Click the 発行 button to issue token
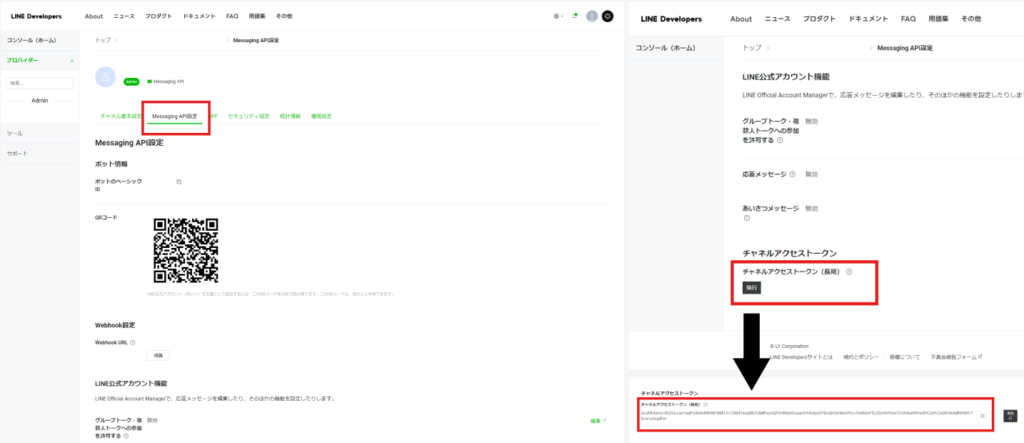Image resolution: width=1024 pixels, height=443 pixels. pos(751,287)
